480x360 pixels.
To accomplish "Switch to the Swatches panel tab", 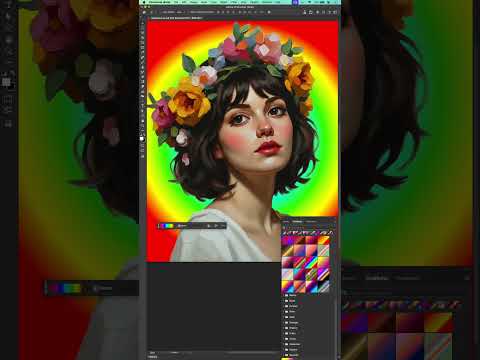I will pos(286,221).
